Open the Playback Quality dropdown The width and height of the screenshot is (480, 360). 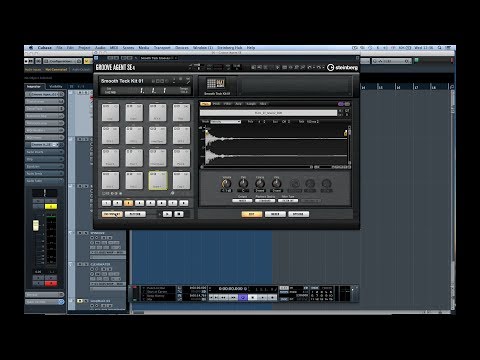click(265, 201)
